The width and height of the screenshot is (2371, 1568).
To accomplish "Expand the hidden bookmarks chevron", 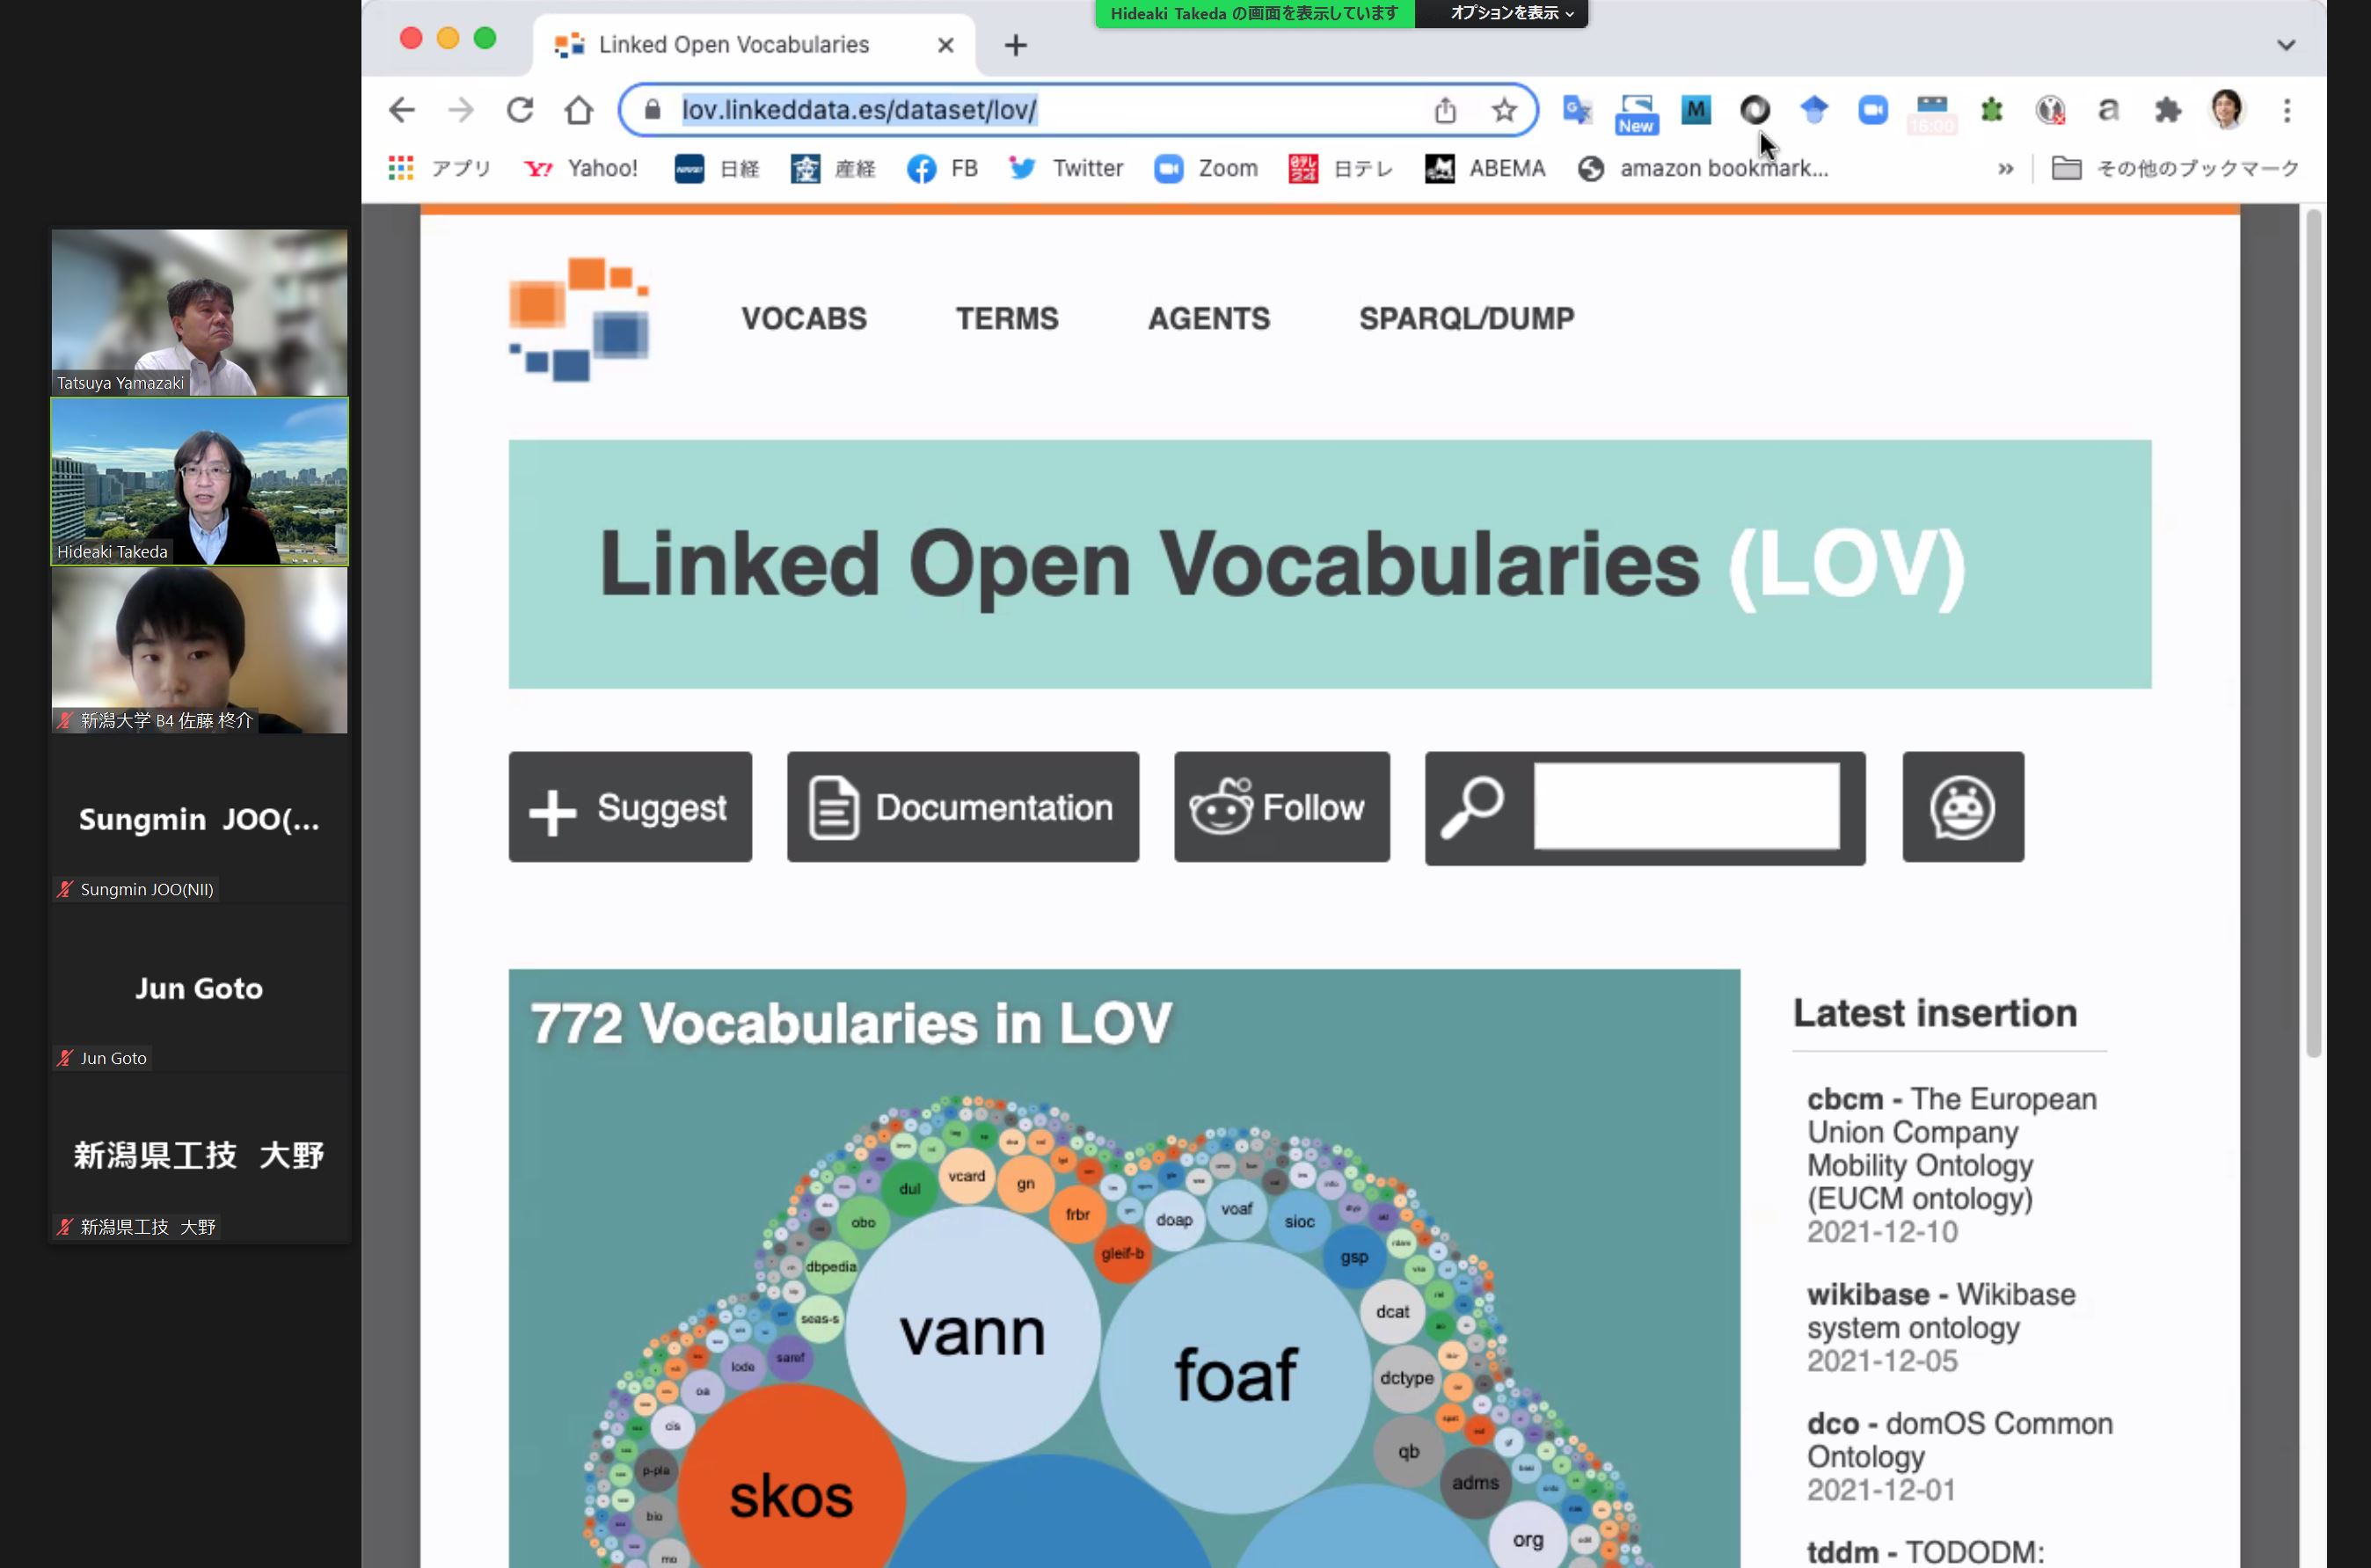I will click(2005, 169).
